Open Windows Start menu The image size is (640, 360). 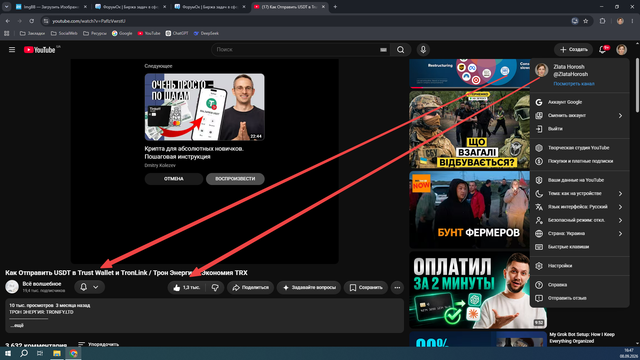(8, 353)
